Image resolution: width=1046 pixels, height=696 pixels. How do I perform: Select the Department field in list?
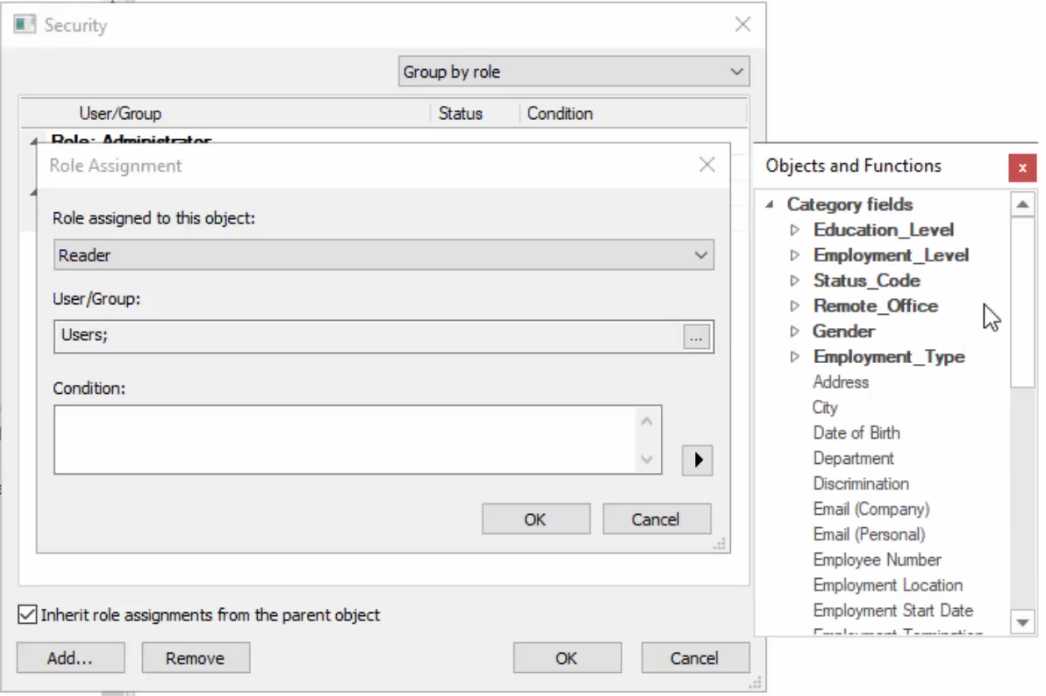(853, 458)
